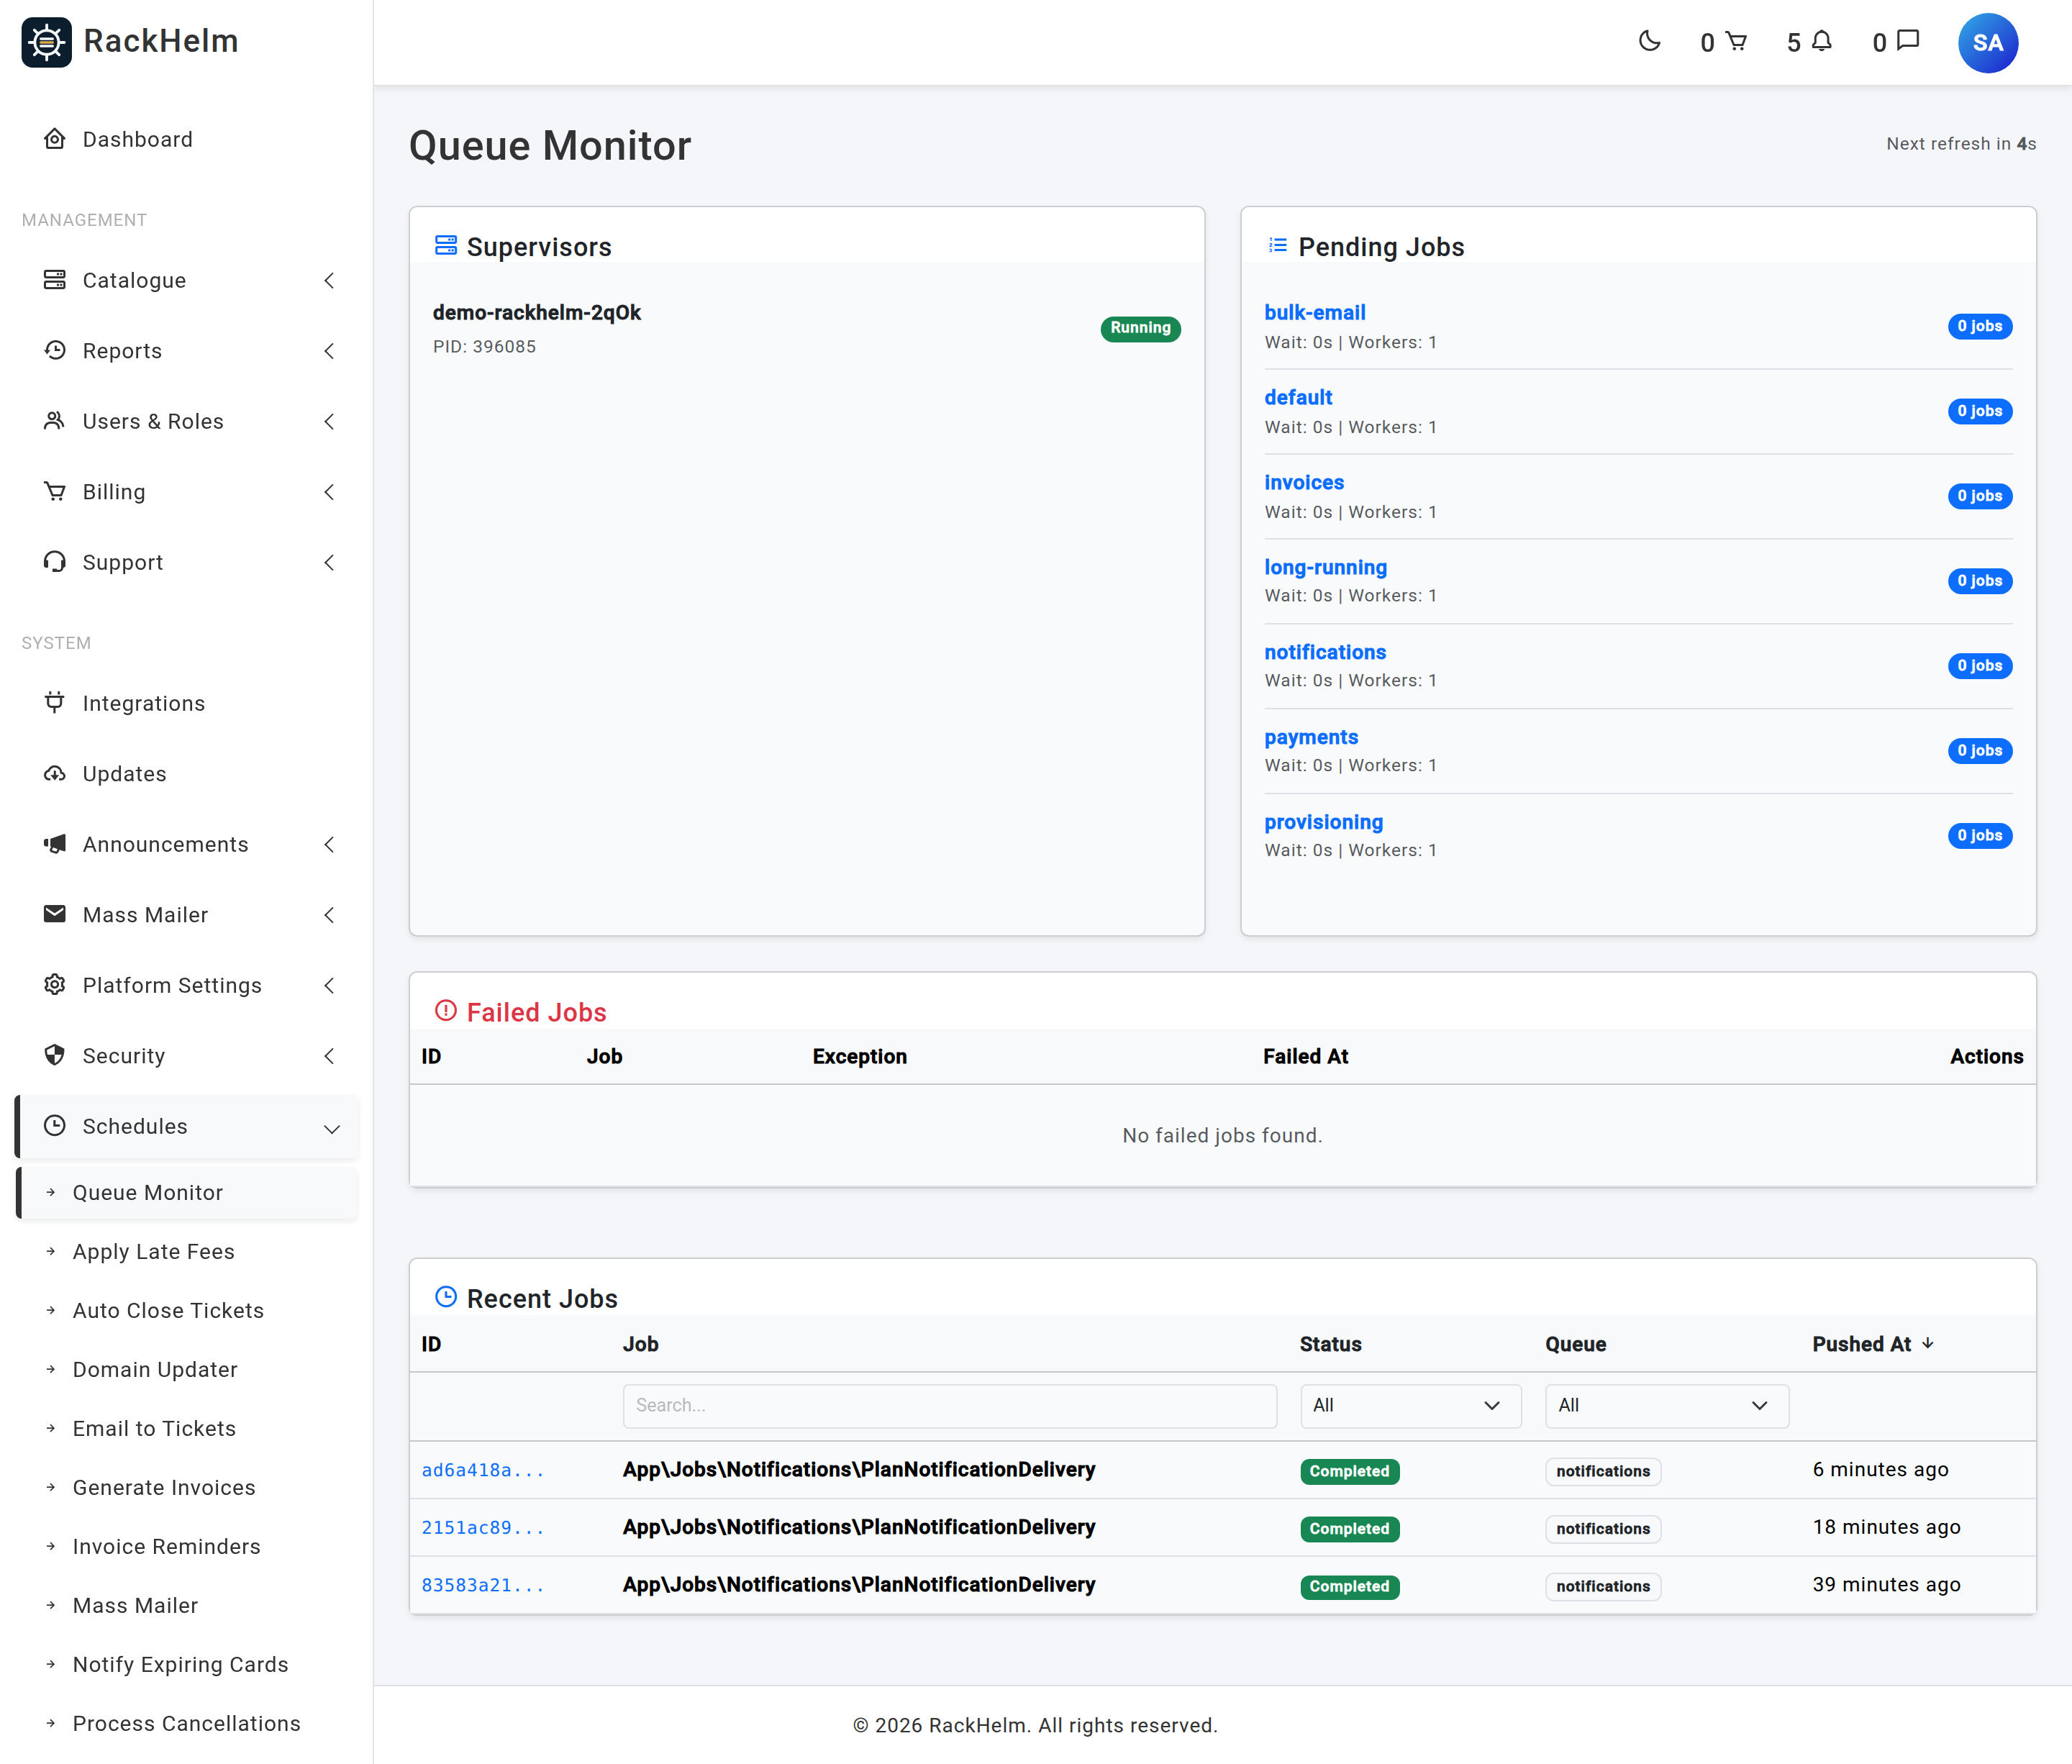
Task: Open the long-running queue link
Action: click(1325, 568)
